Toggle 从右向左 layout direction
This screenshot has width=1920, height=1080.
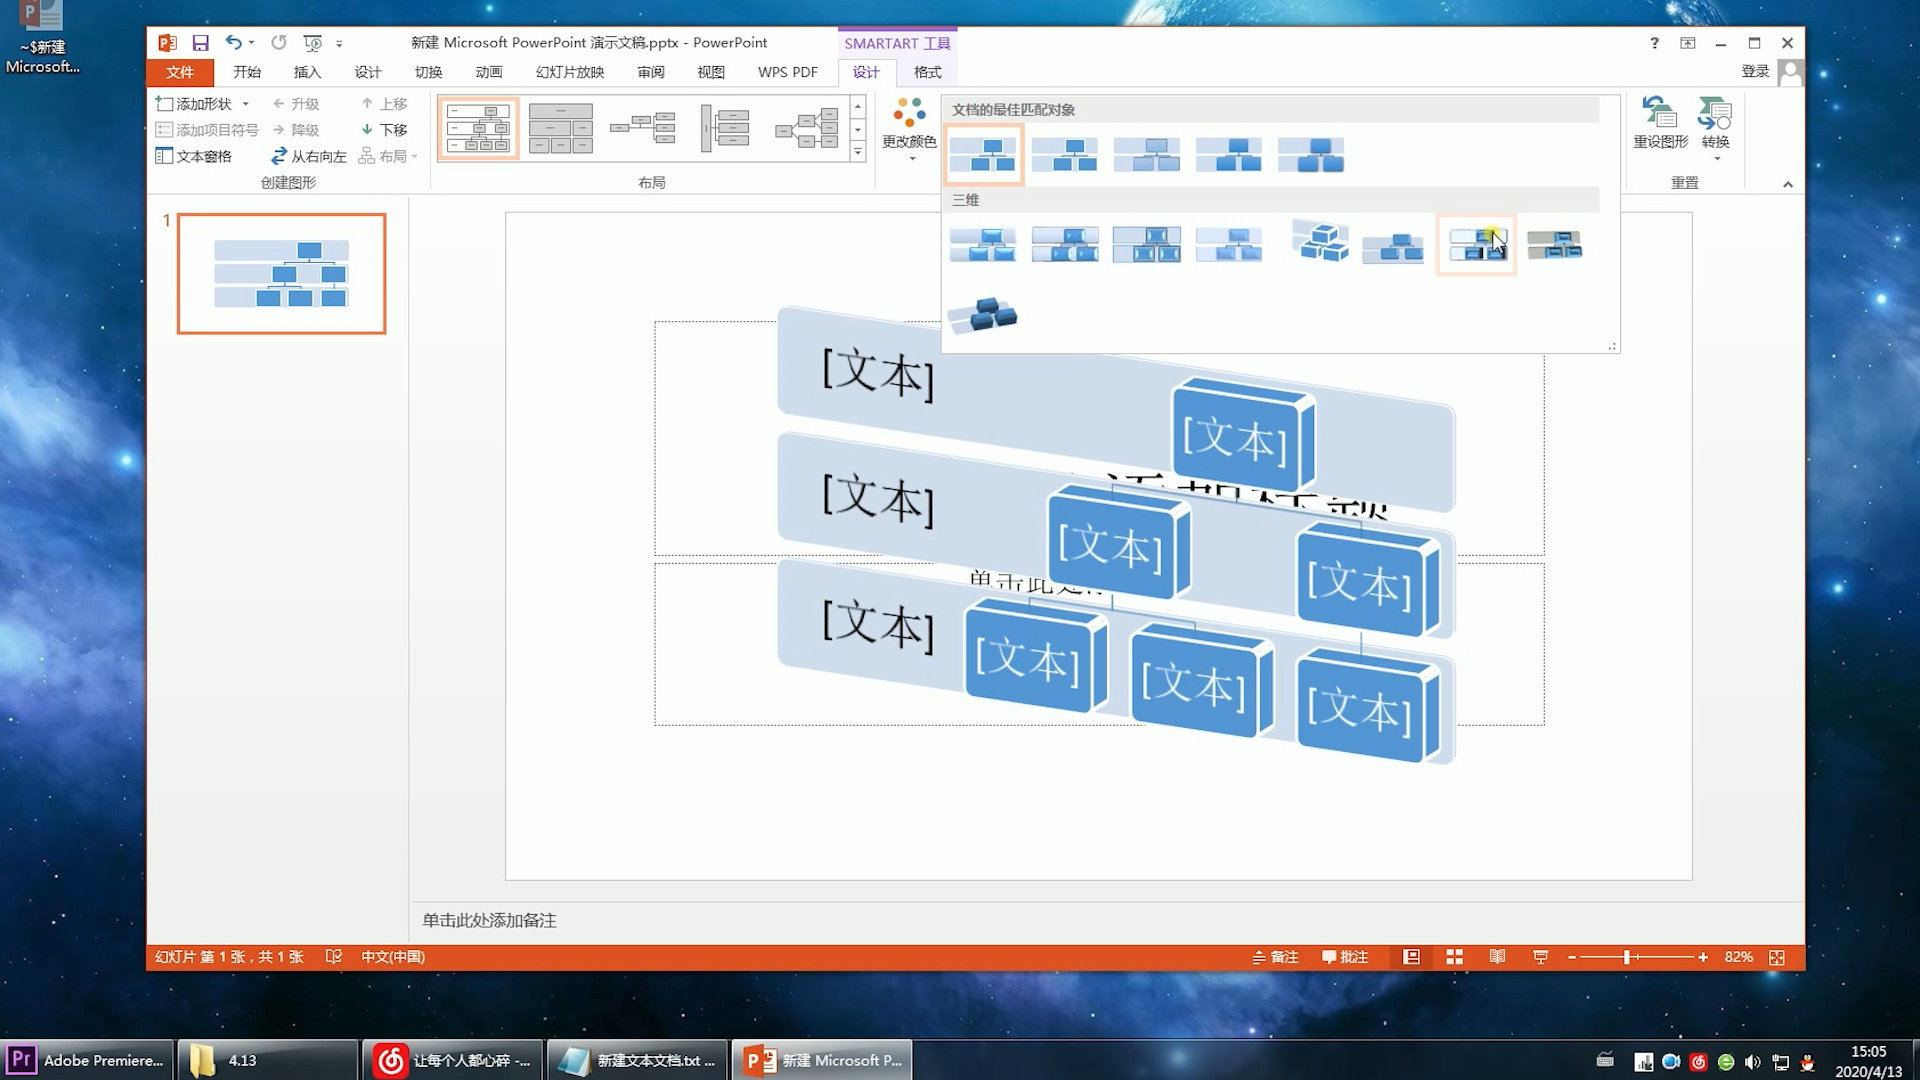click(x=309, y=156)
